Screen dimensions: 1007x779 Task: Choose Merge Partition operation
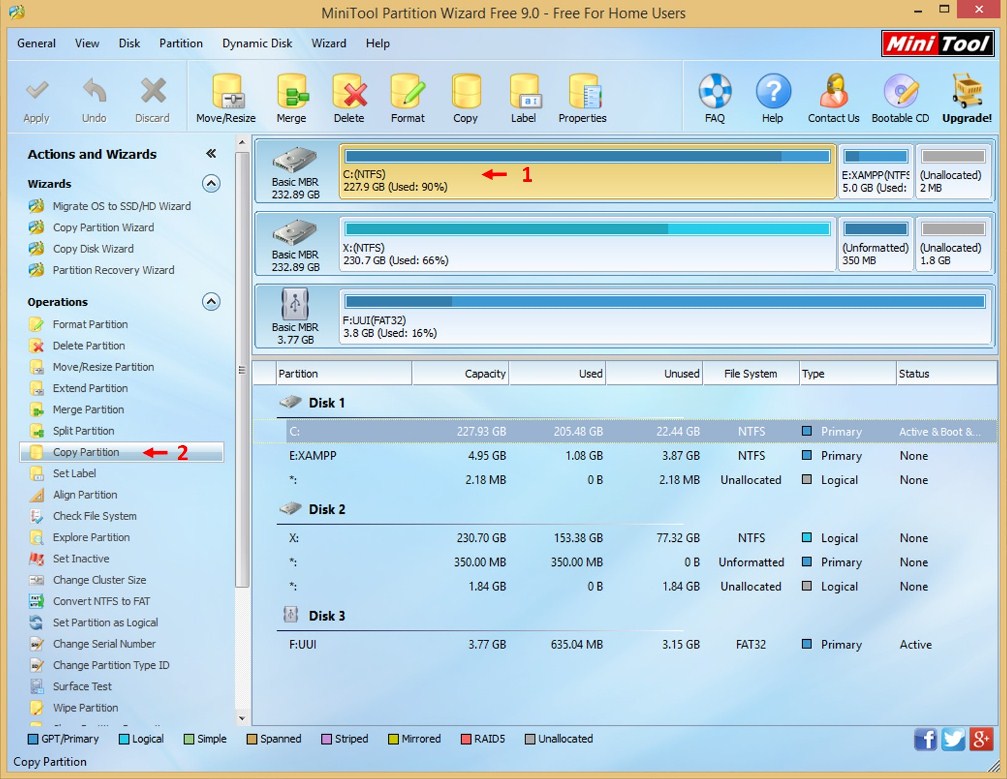(x=88, y=409)
